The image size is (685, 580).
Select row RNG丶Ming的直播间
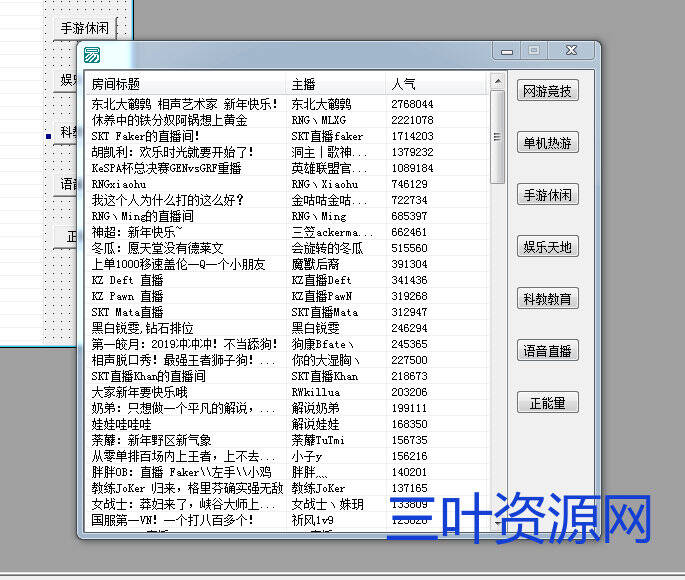coord(286,216)
